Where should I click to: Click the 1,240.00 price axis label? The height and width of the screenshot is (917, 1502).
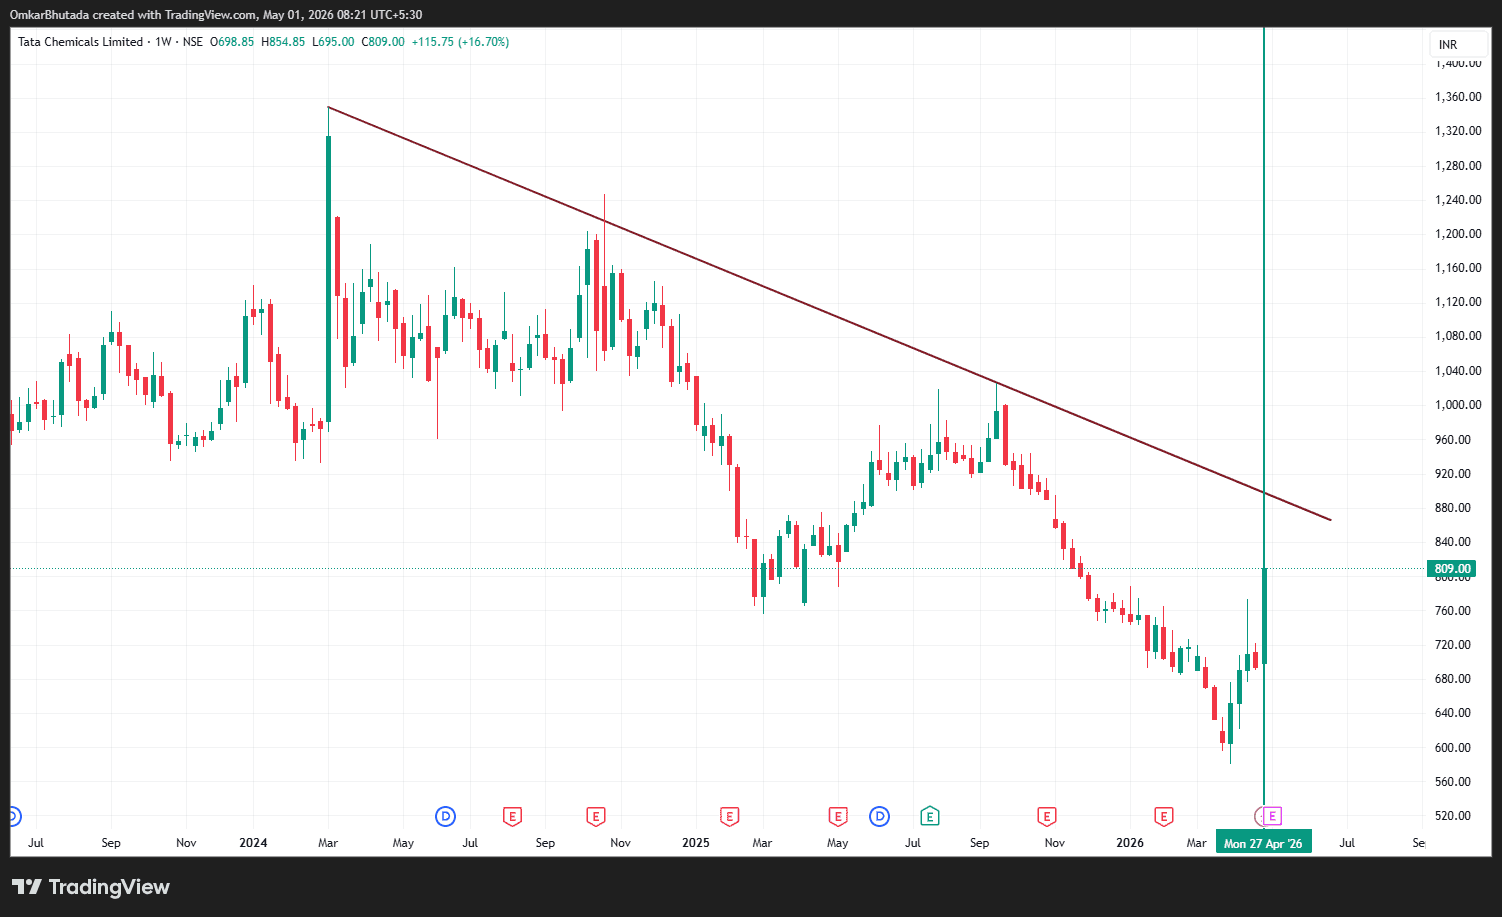tap(1458, 200)
